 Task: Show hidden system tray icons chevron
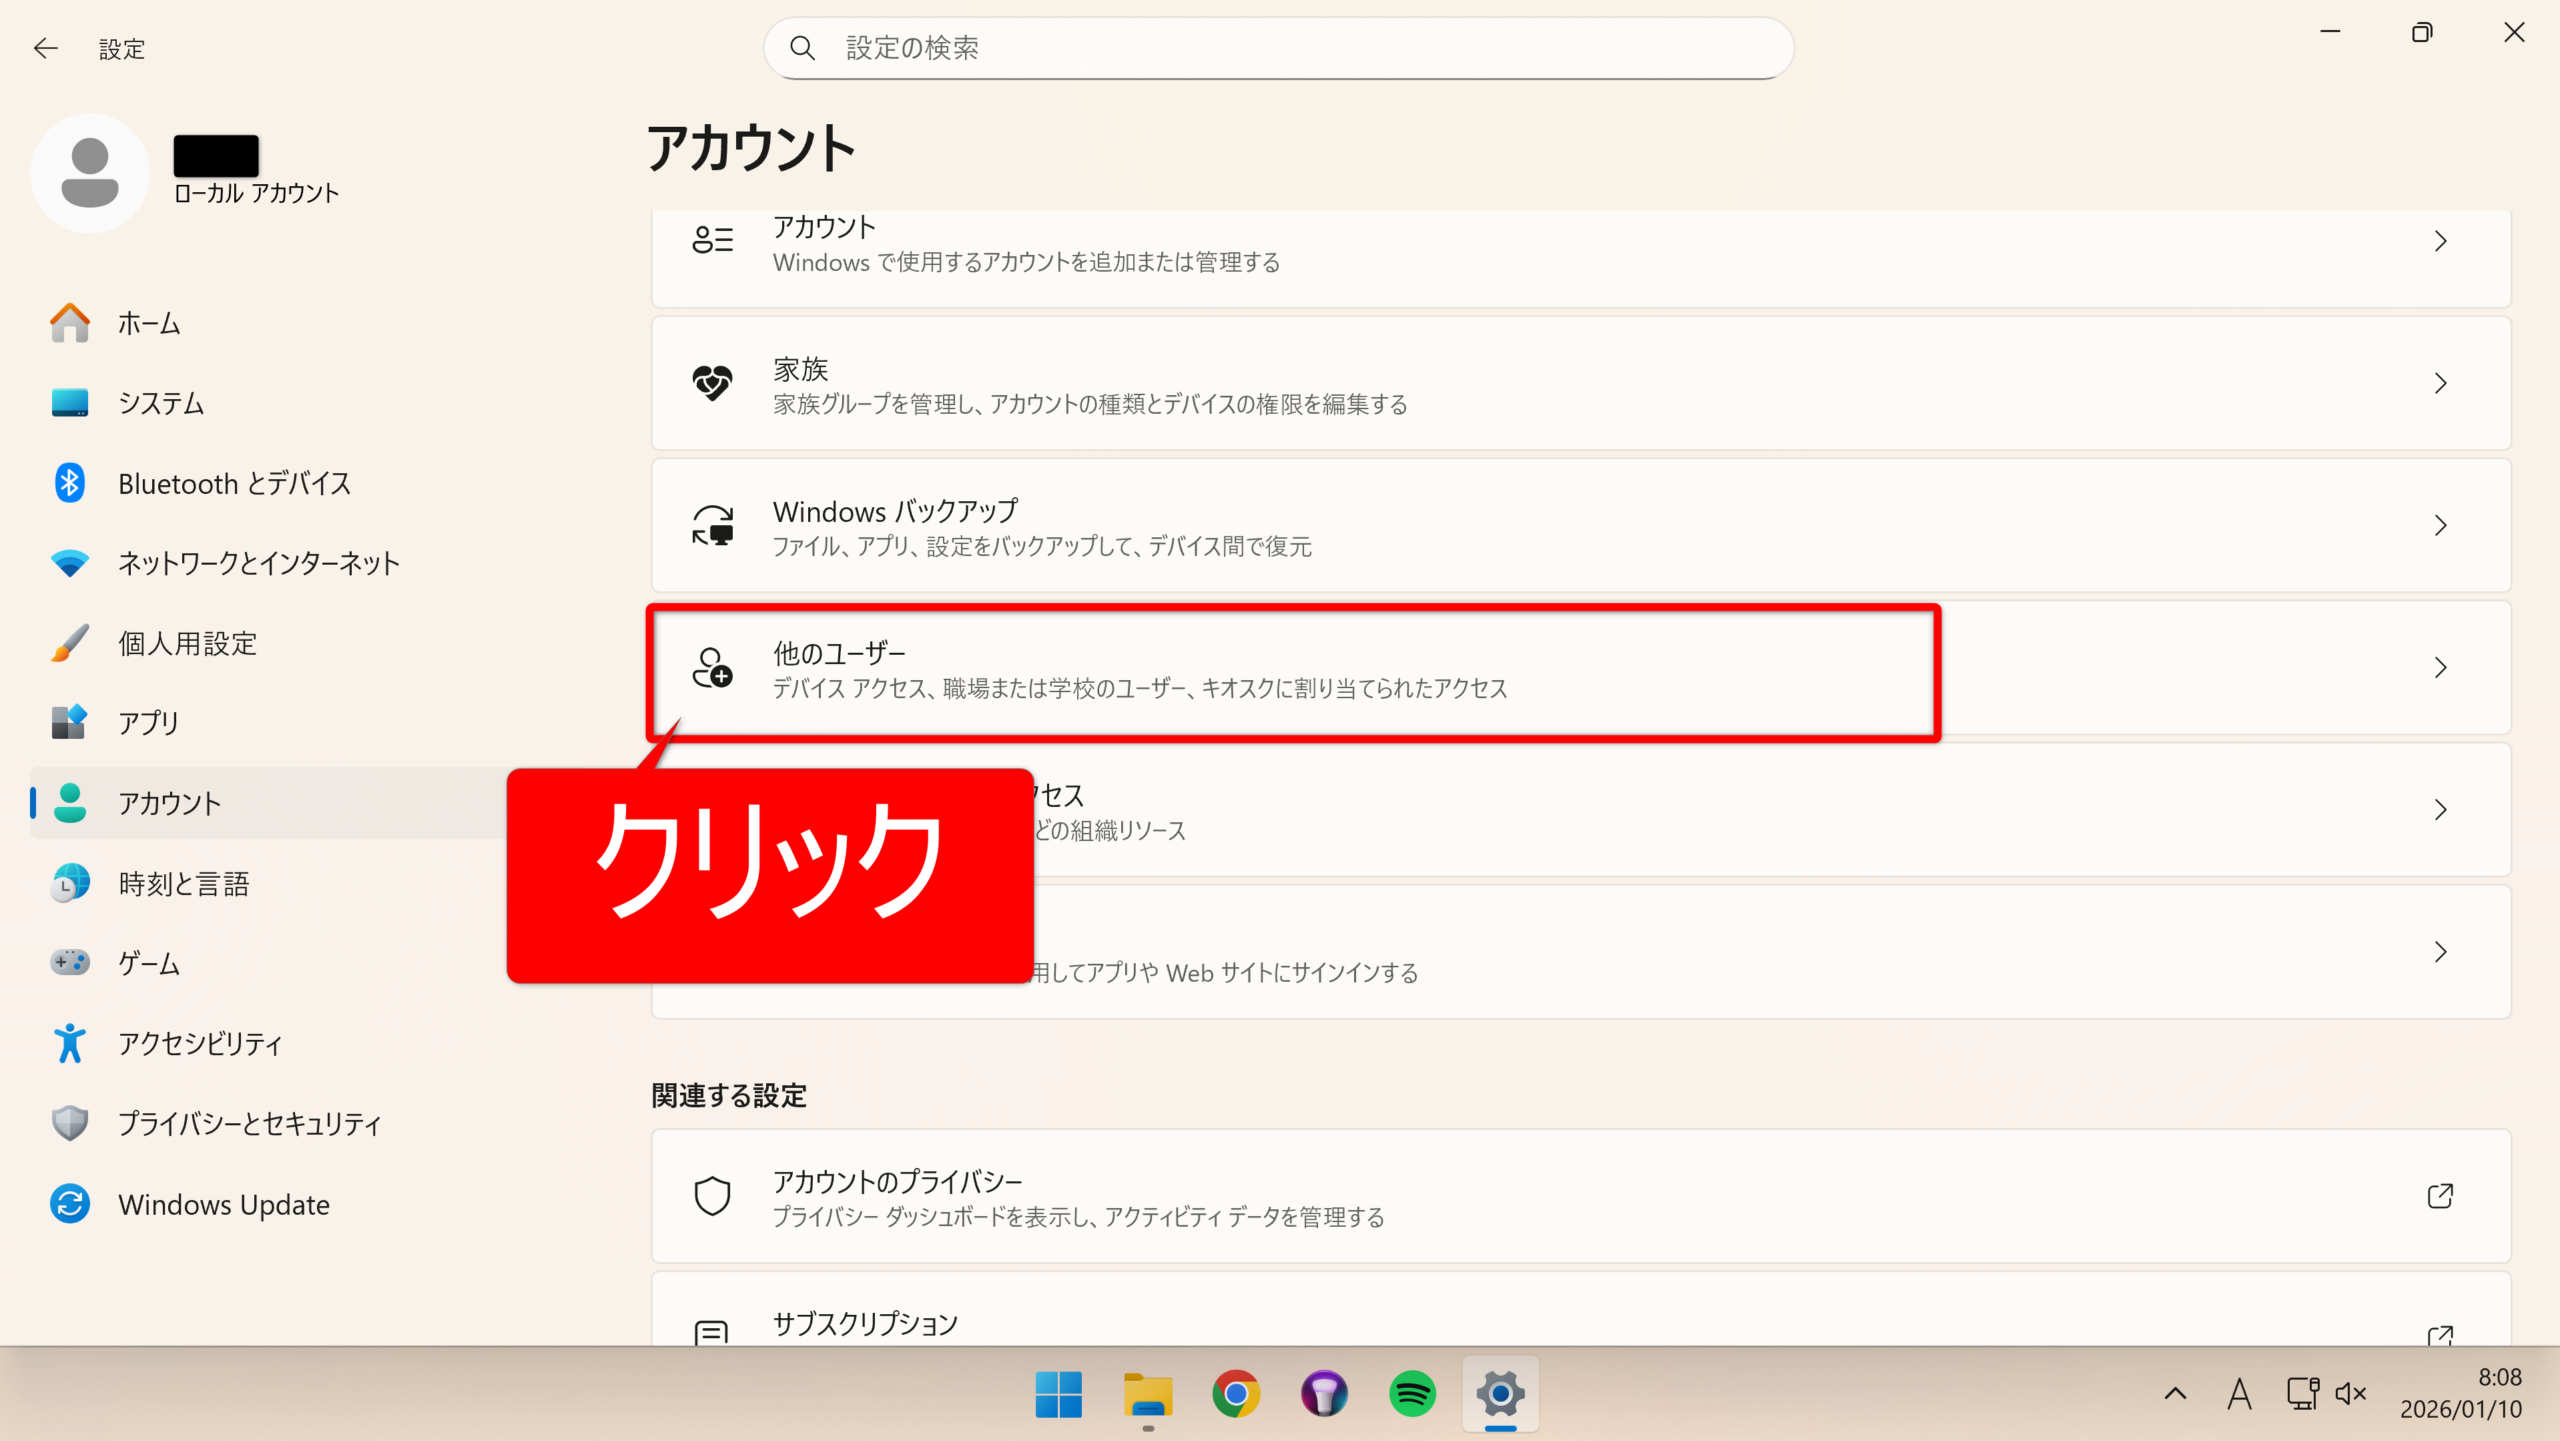pyautogui.click(x=2175, y=1394)
